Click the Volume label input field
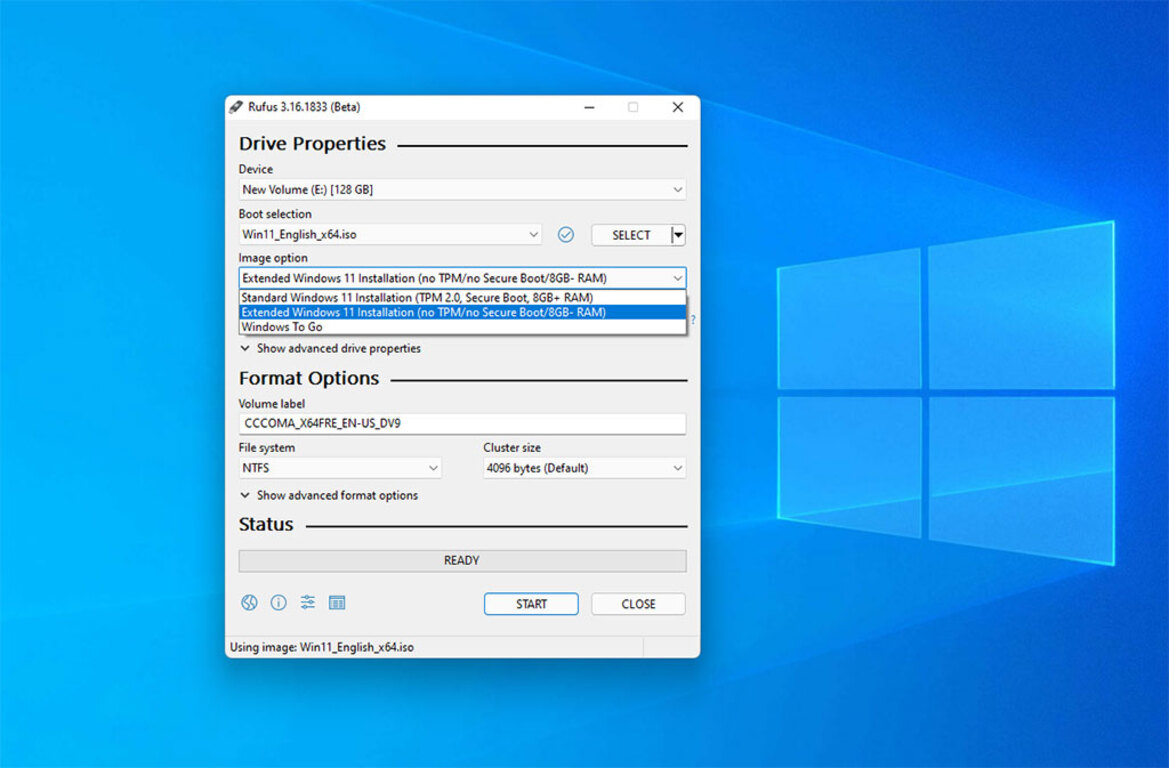The image size is (1169, 768). click(462, 424)
